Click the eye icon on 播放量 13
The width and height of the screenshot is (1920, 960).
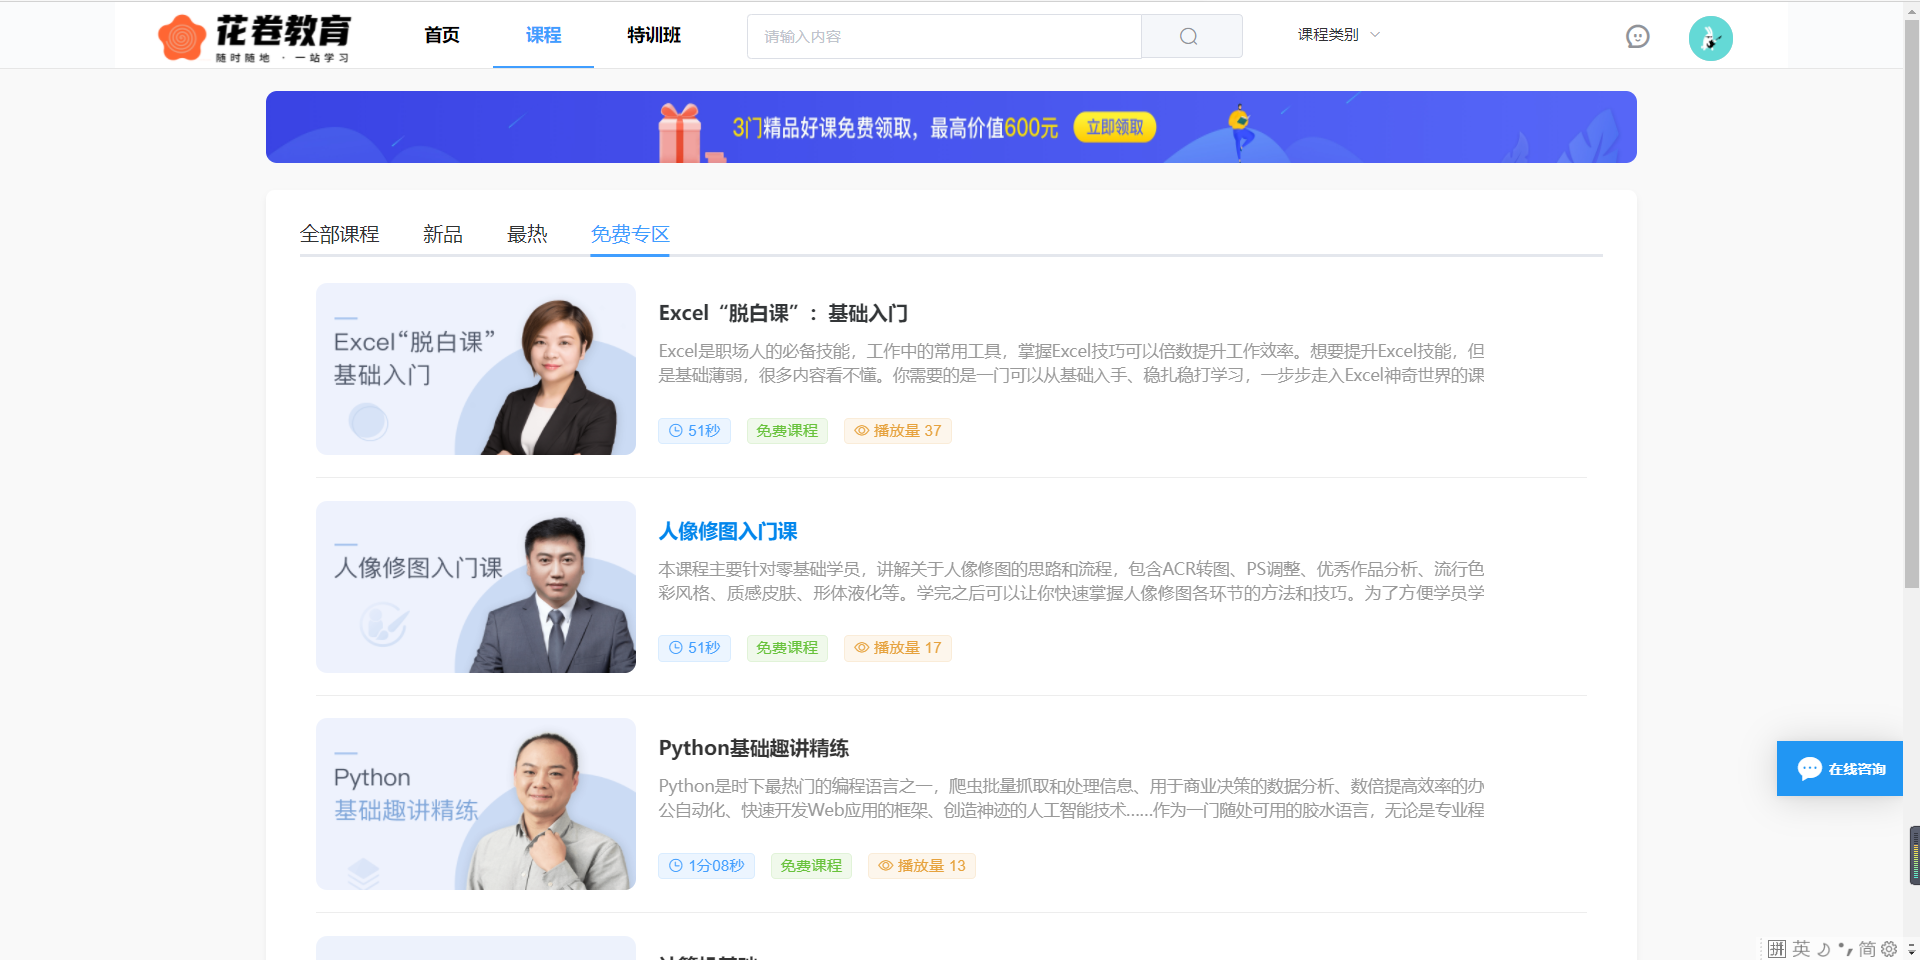(885, 866)
